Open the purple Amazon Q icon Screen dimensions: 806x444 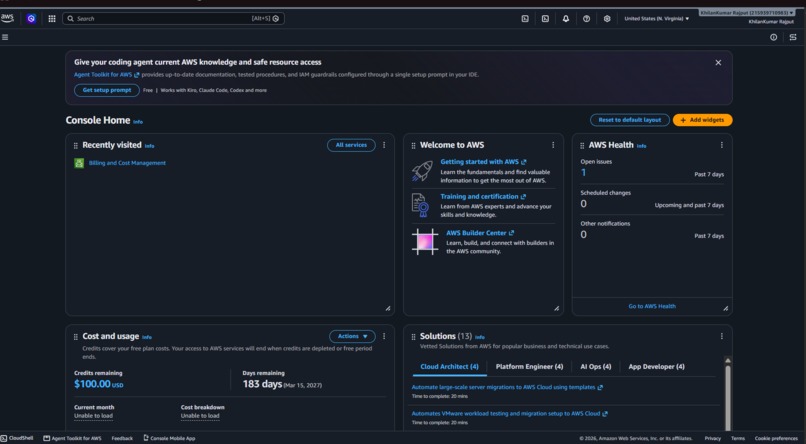(31, 18)
